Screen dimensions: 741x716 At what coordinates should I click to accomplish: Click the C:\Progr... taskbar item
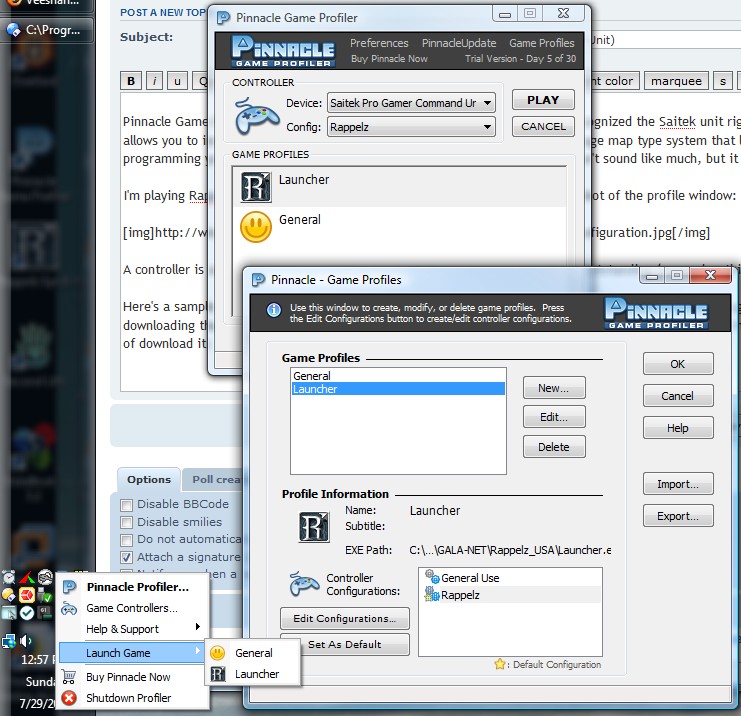pos(47,30)
